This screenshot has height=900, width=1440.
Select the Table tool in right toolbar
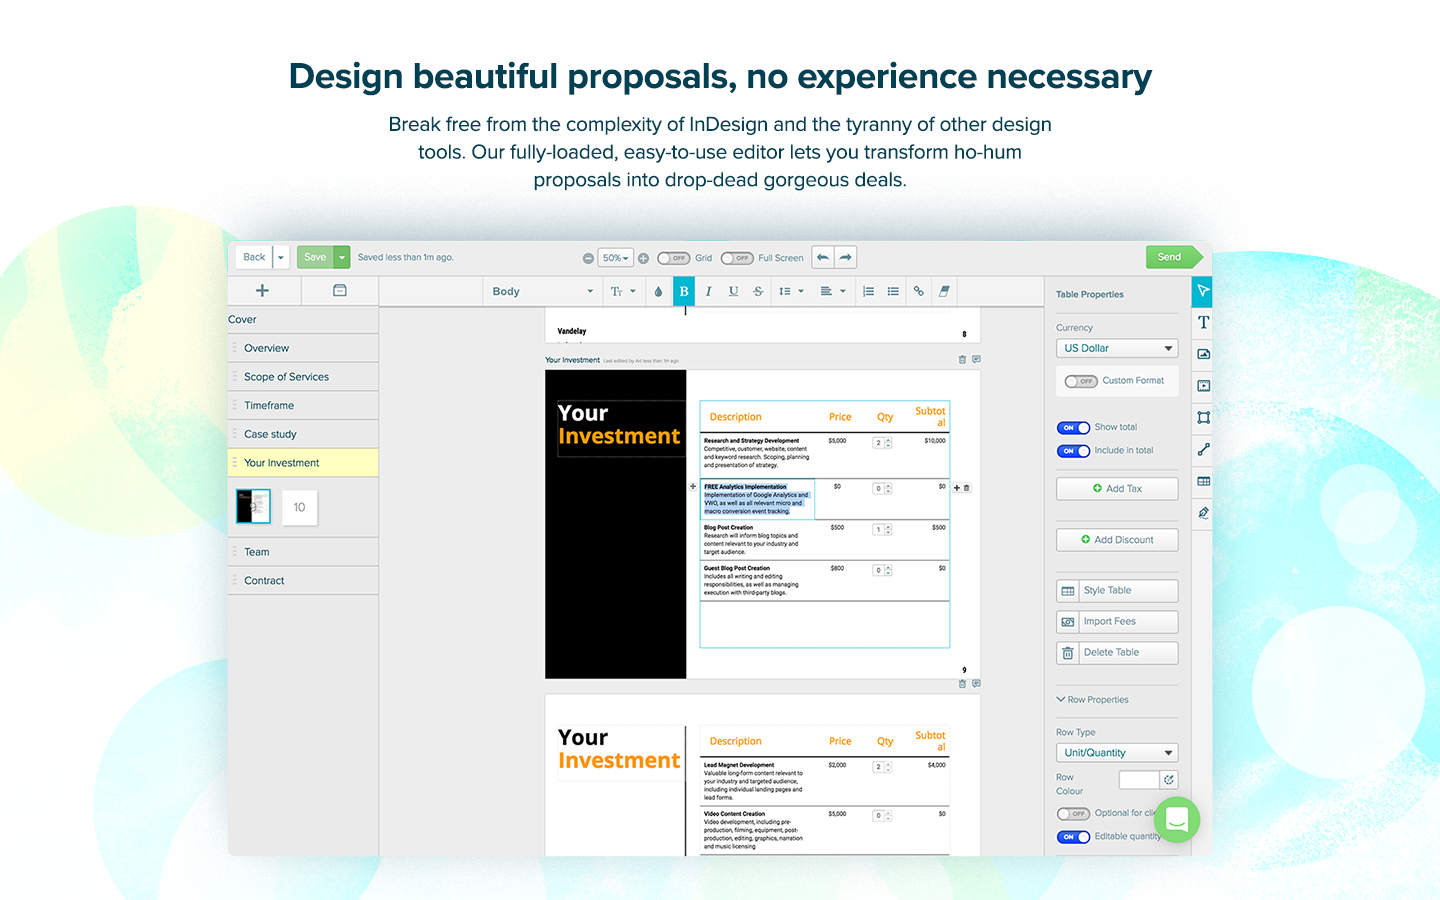pos(1203,481)
